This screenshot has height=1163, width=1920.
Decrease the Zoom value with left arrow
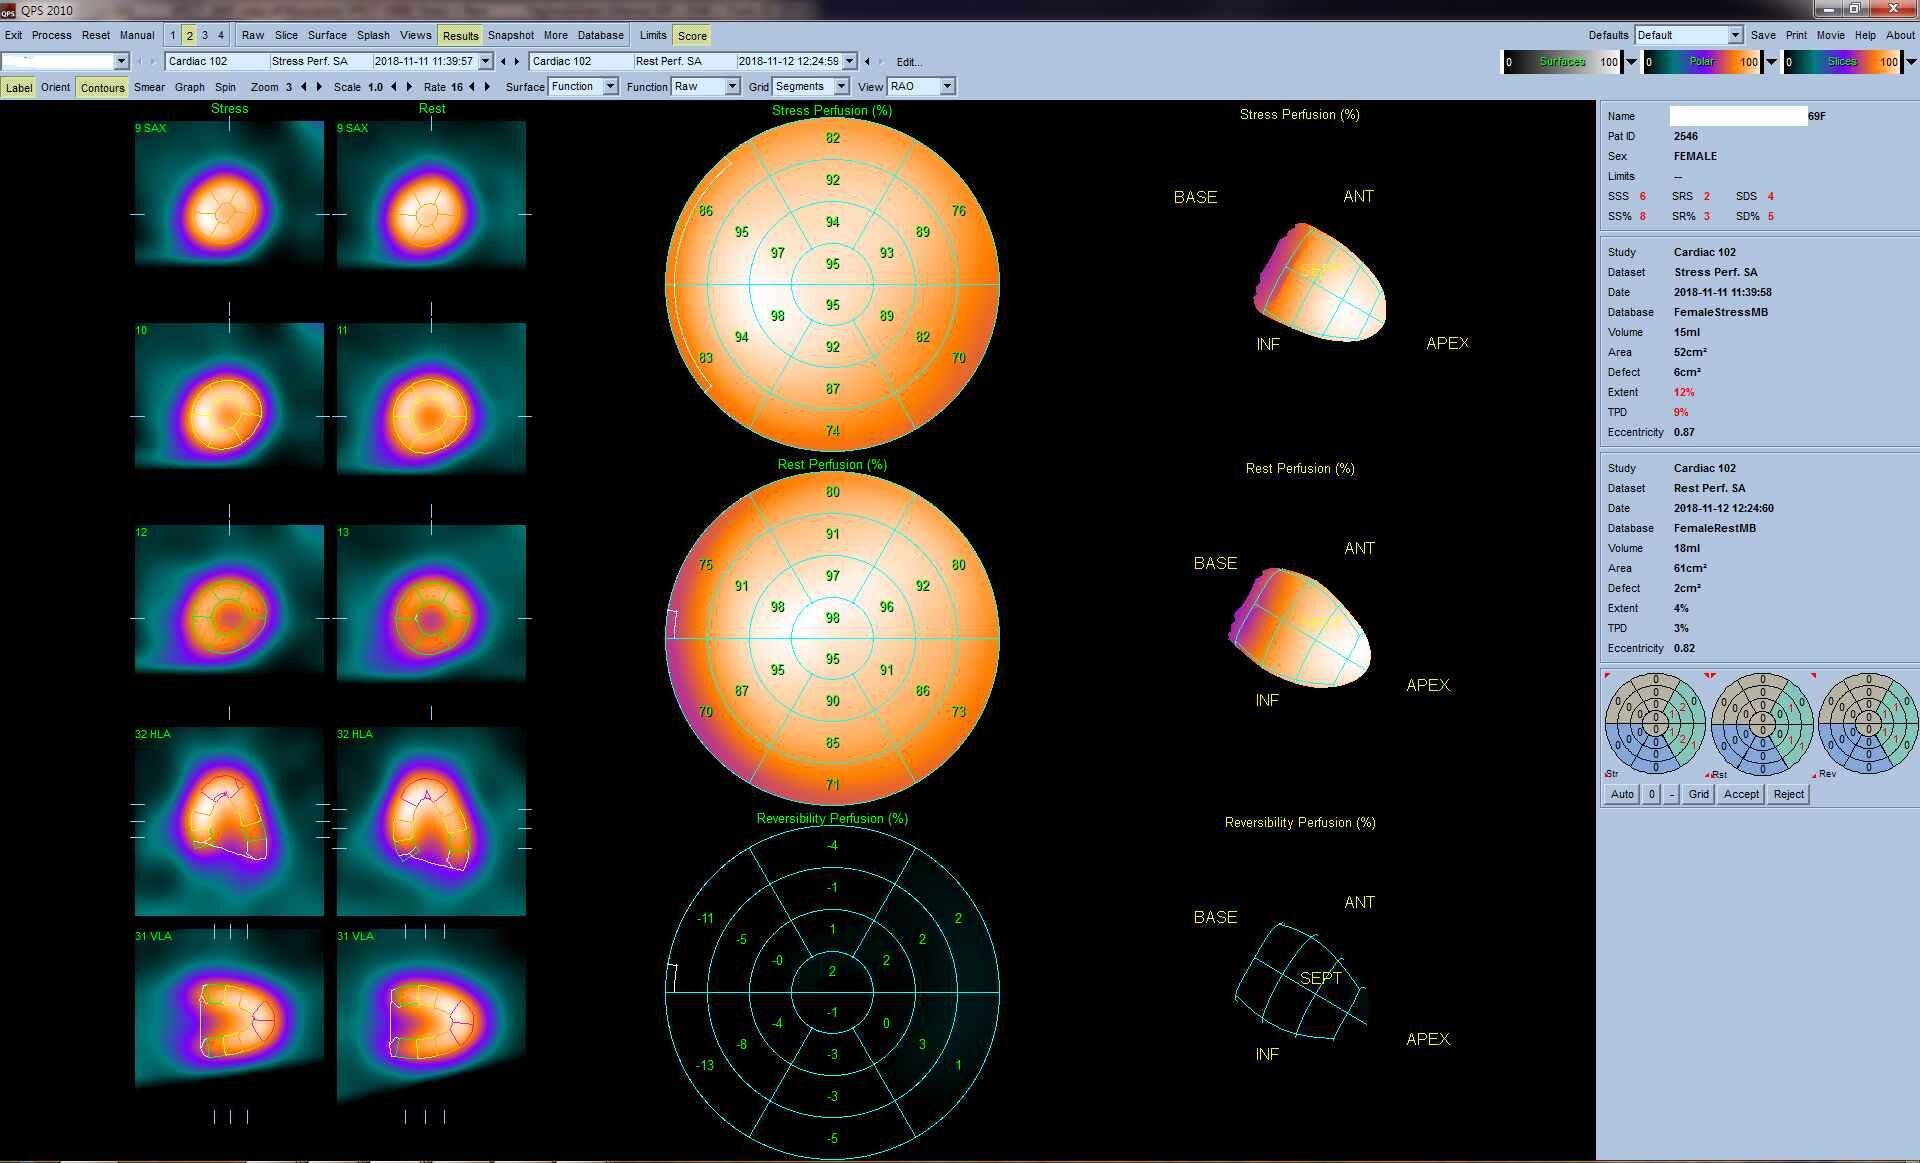click(x=304, y=87)
